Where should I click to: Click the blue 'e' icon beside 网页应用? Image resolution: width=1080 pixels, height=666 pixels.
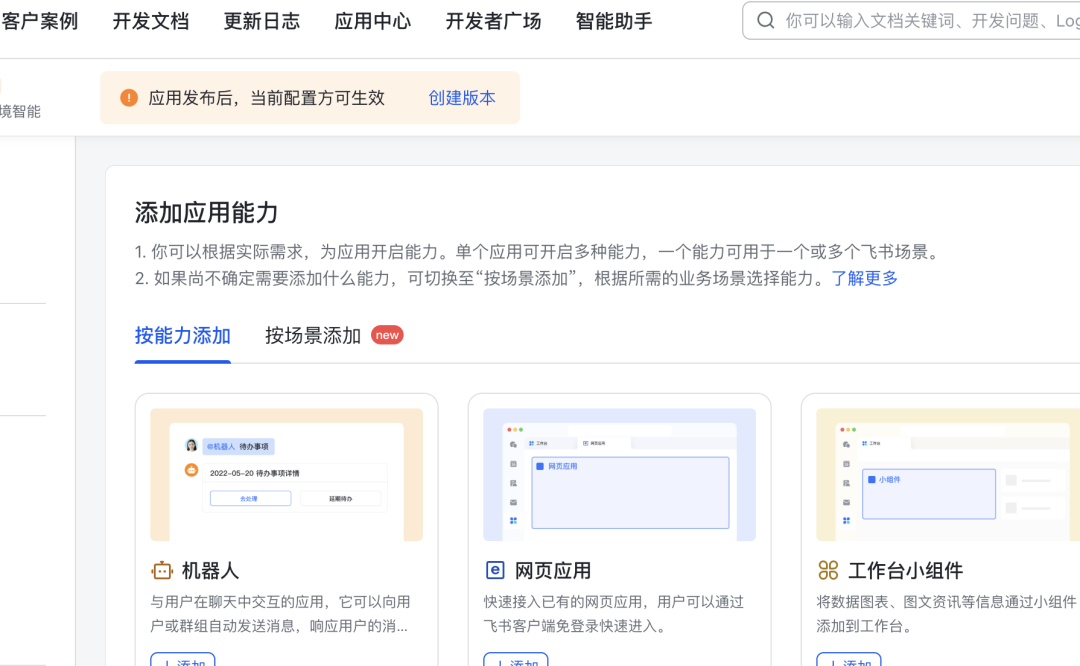tap(494, 570)
